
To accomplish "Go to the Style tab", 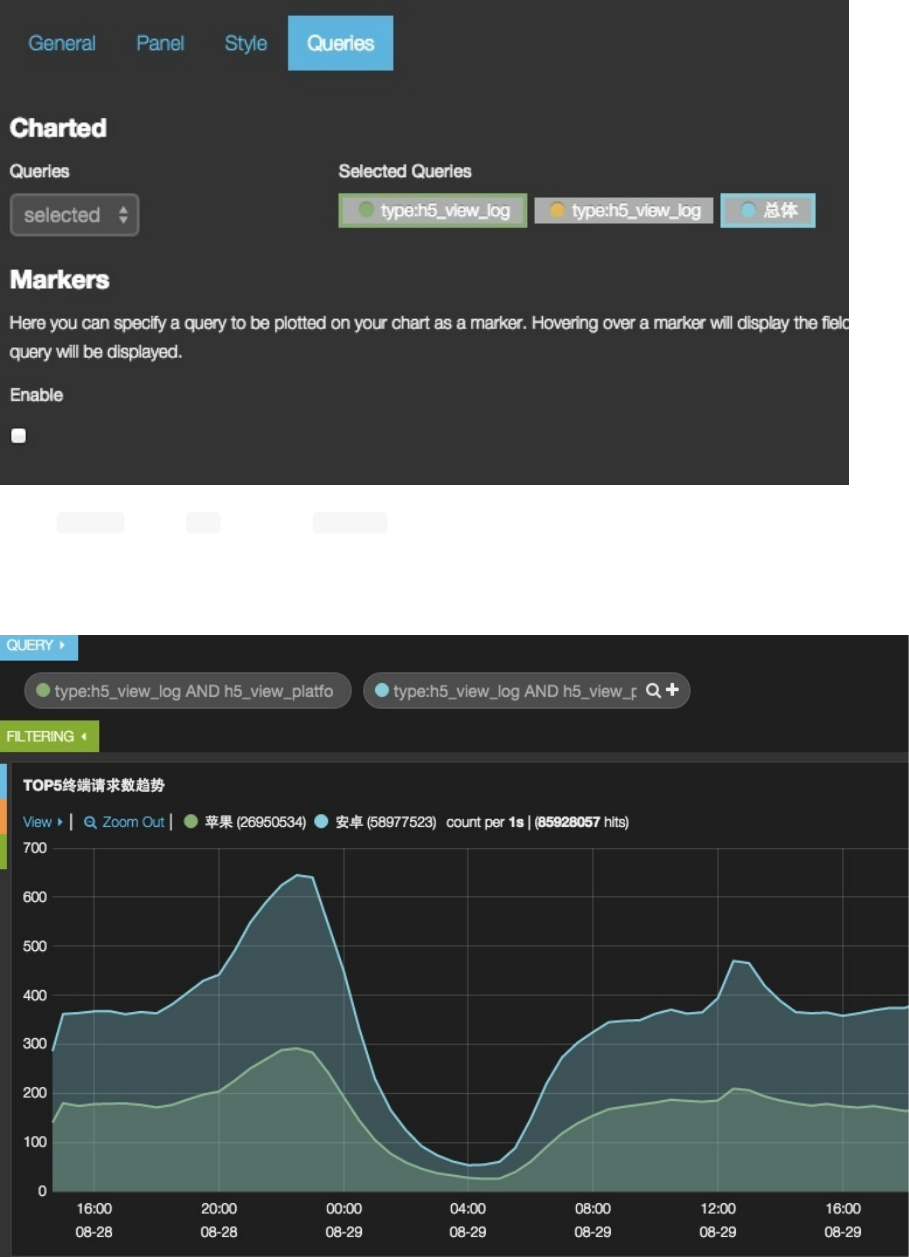I will [x=246, y=44].
